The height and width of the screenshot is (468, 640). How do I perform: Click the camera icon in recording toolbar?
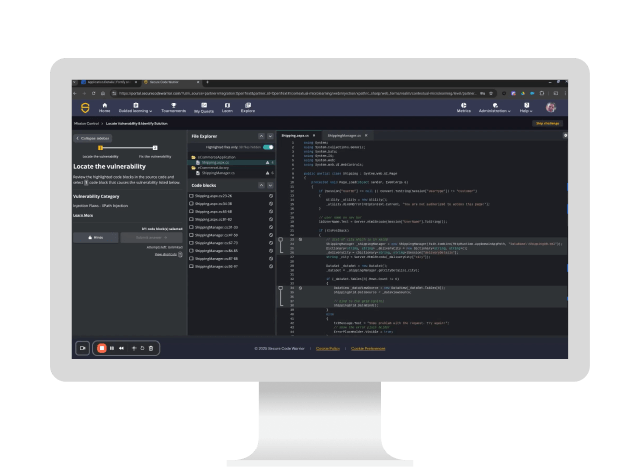pos(84,347)
